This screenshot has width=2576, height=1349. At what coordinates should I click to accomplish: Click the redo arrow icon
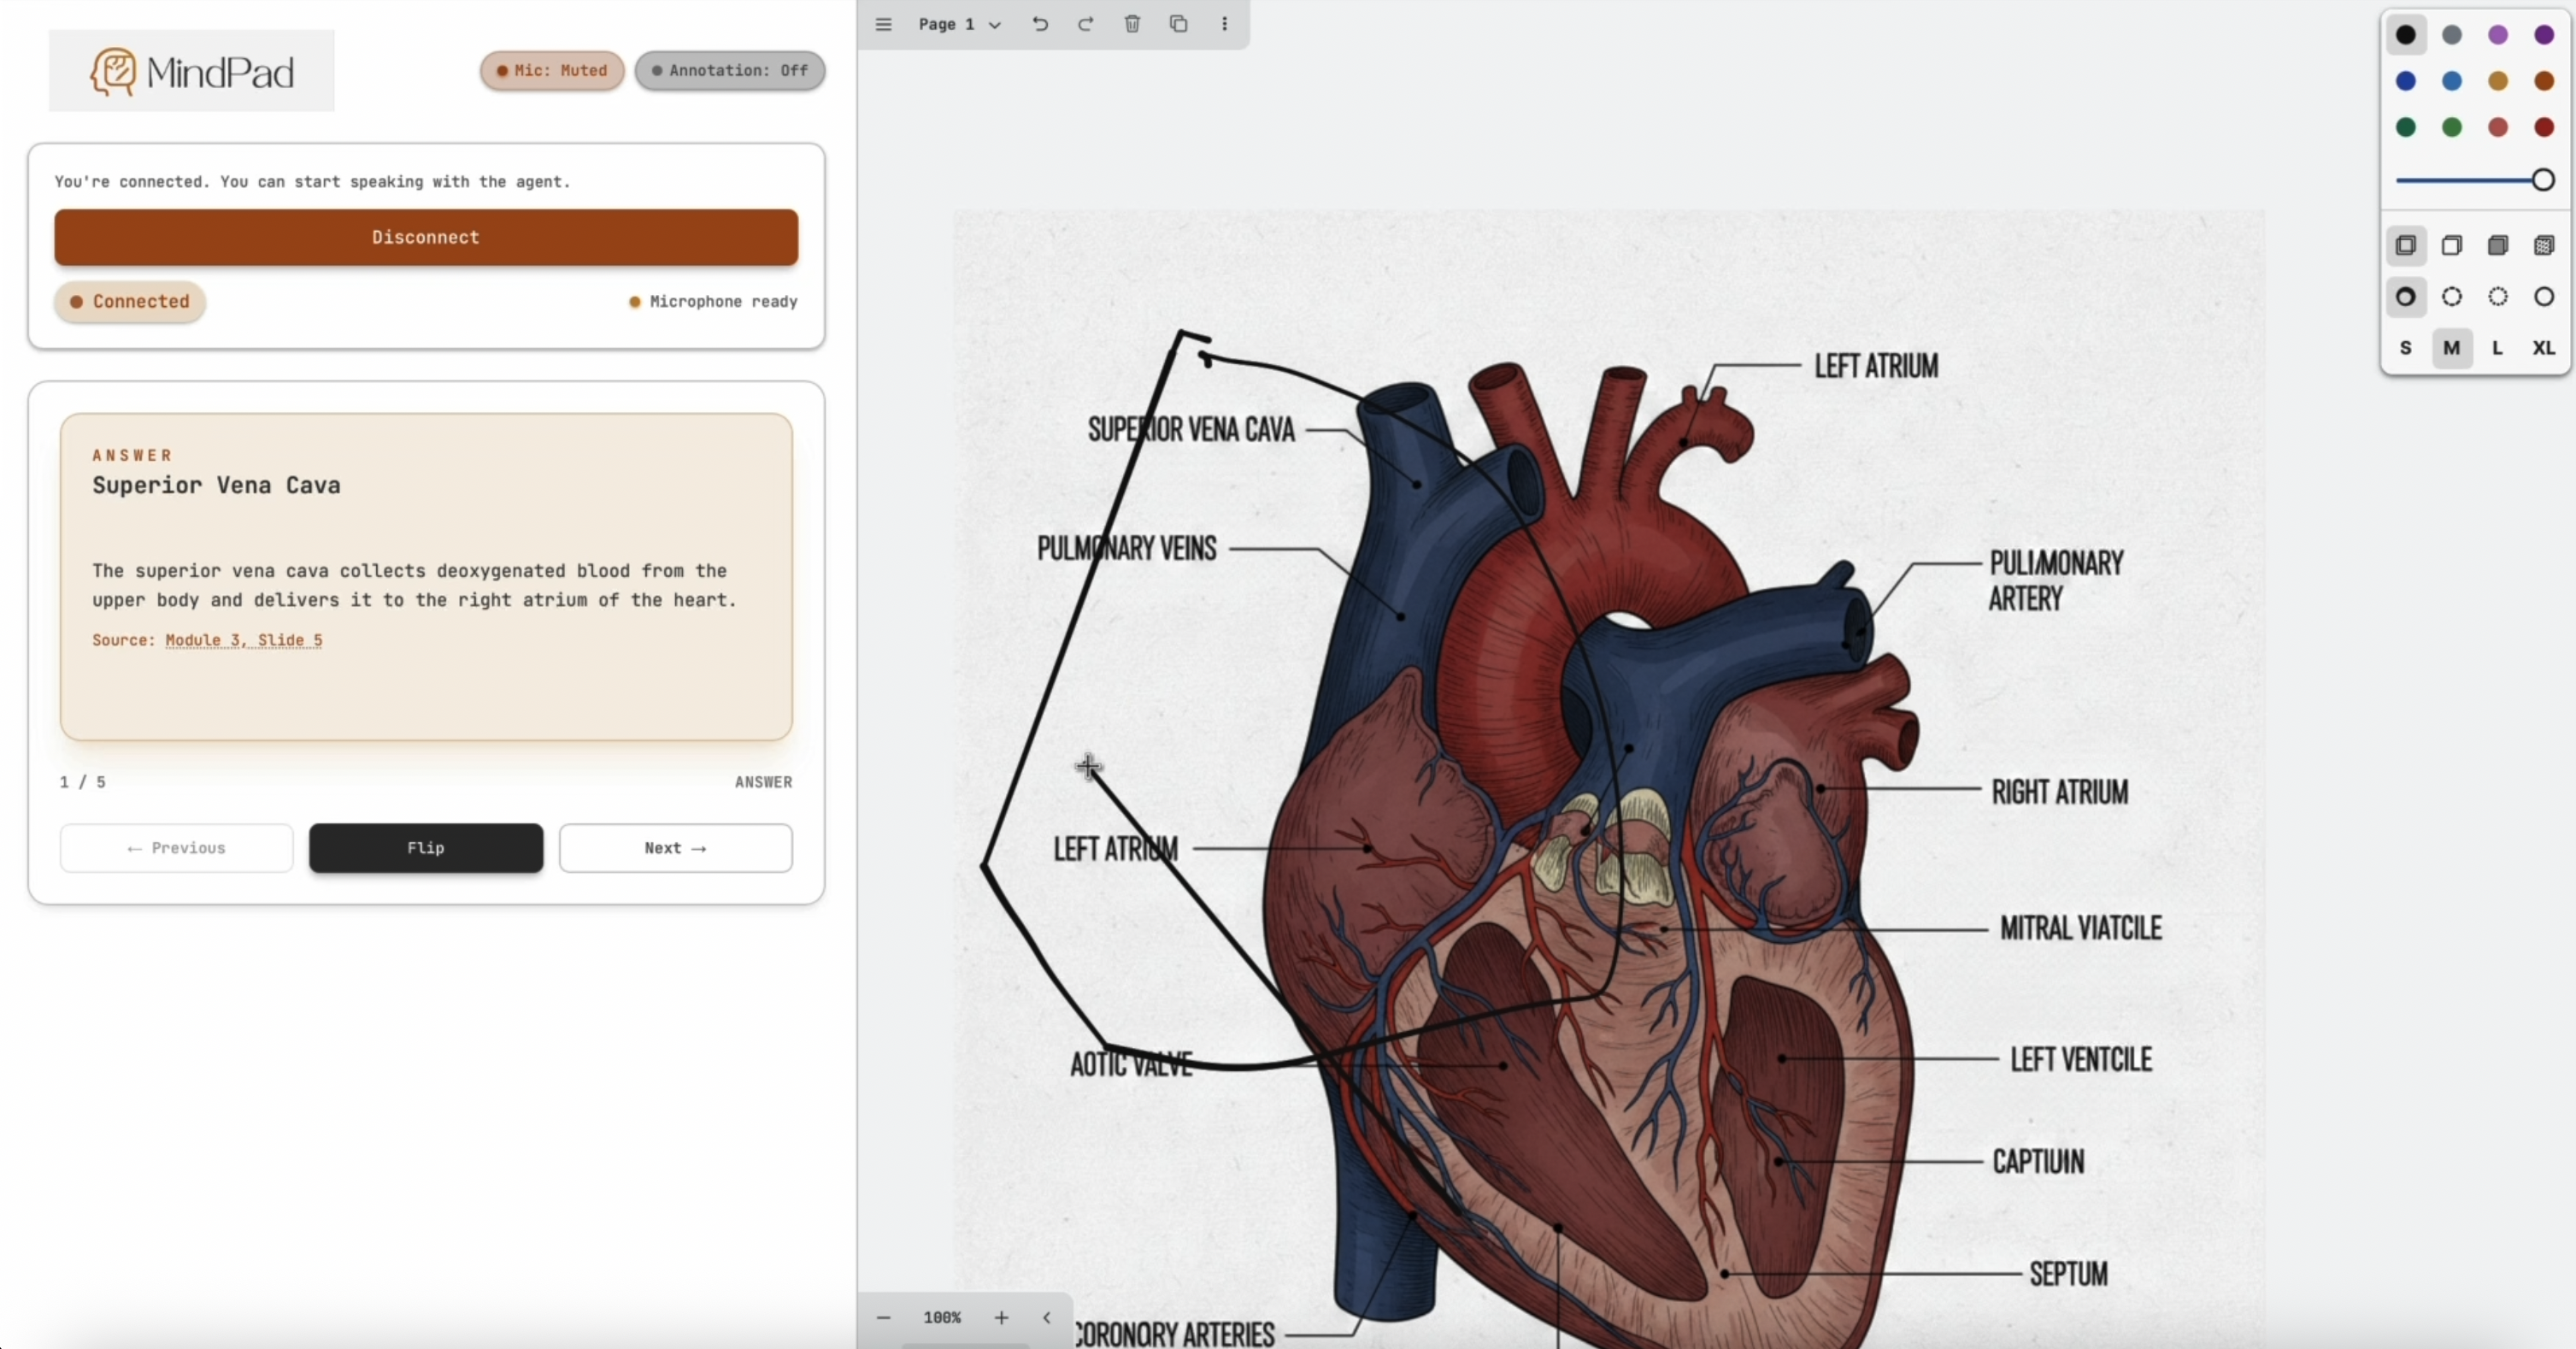click(x=1086, y=24)
